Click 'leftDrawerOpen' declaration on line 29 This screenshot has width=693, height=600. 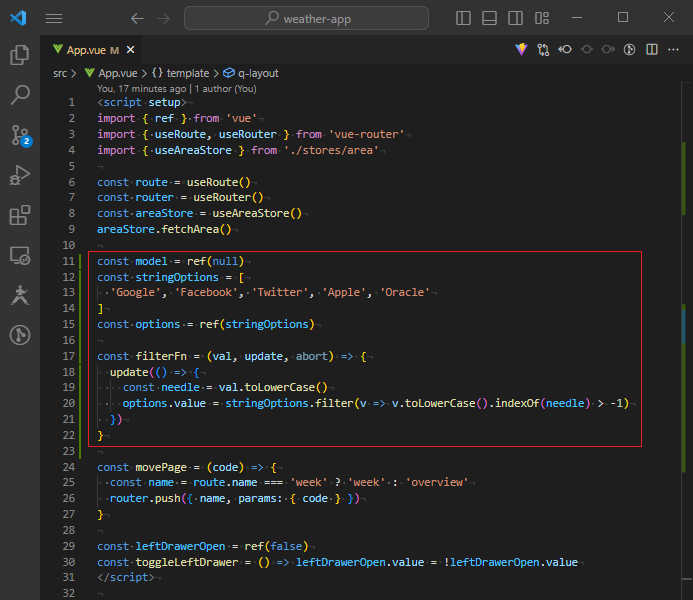tap(180, 546)
